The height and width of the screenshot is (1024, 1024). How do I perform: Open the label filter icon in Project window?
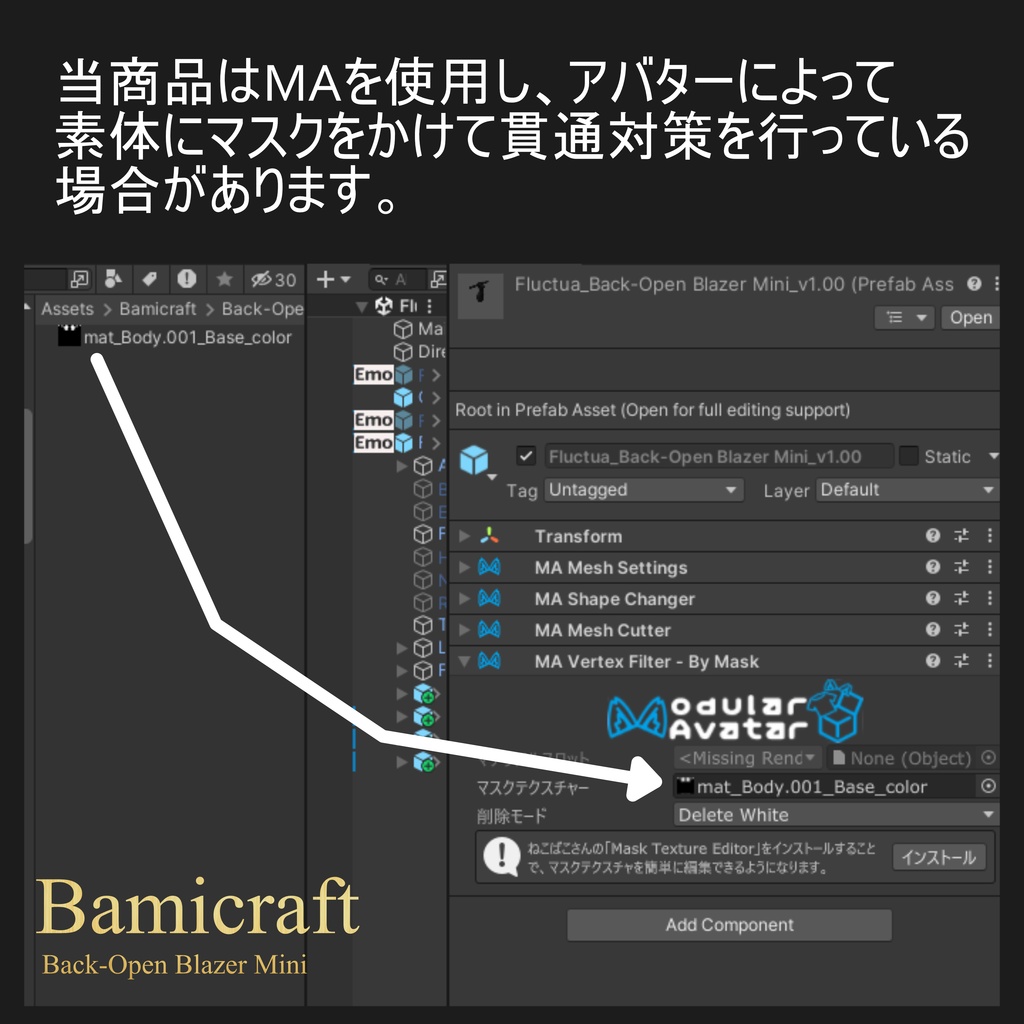click(149, 278)
